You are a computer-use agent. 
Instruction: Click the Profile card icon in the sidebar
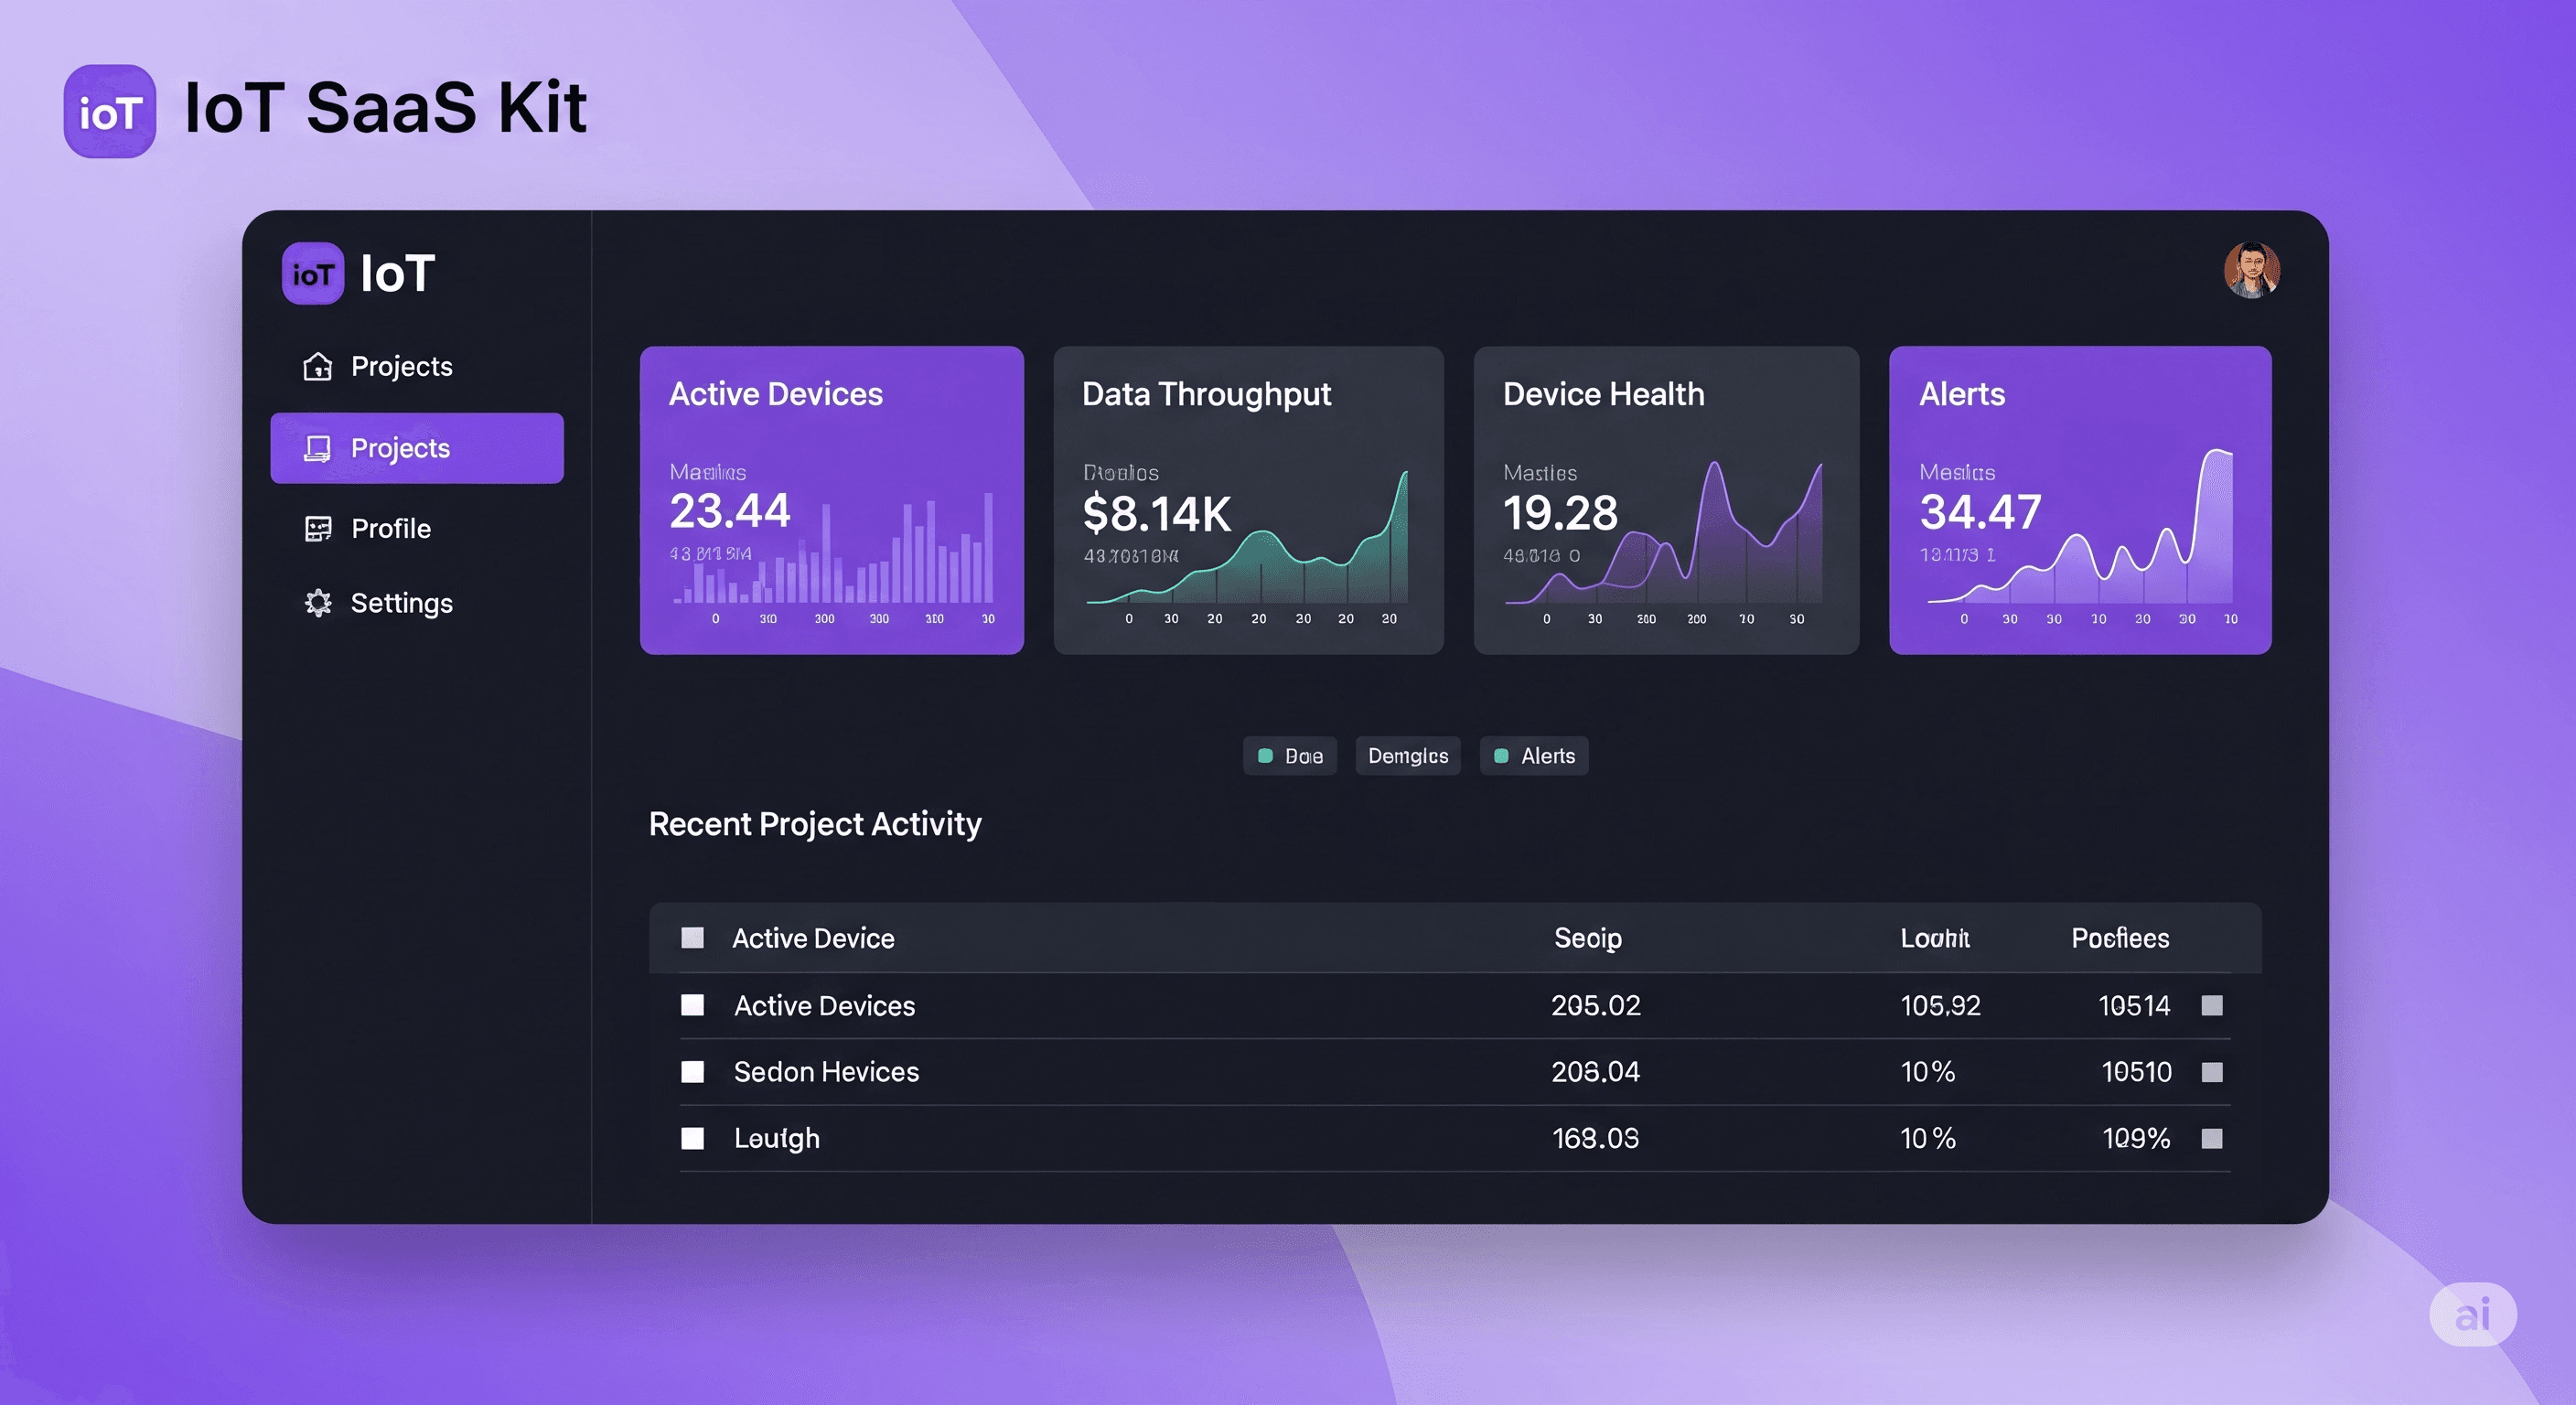click(318, 529)
